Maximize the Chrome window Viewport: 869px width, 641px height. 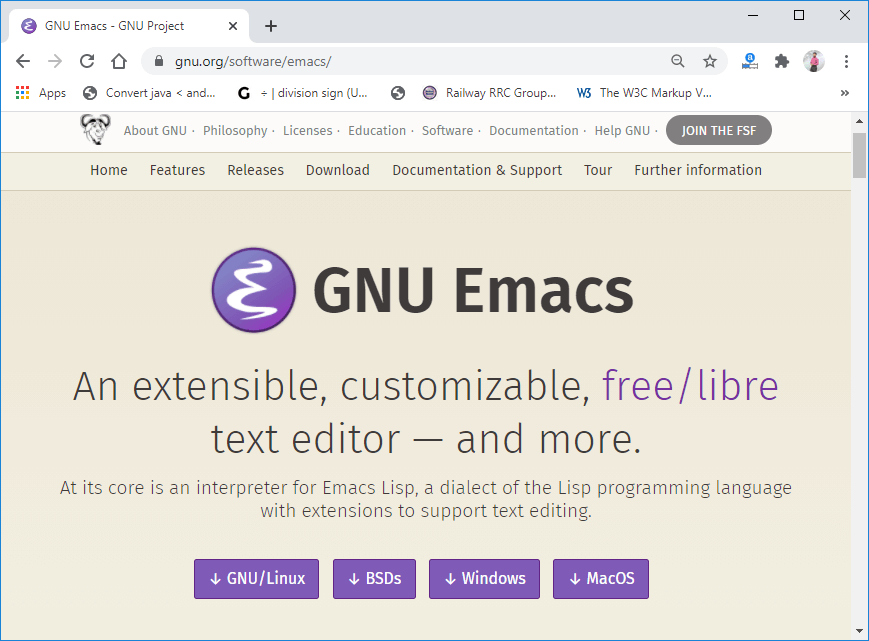(x=799, y=16)
